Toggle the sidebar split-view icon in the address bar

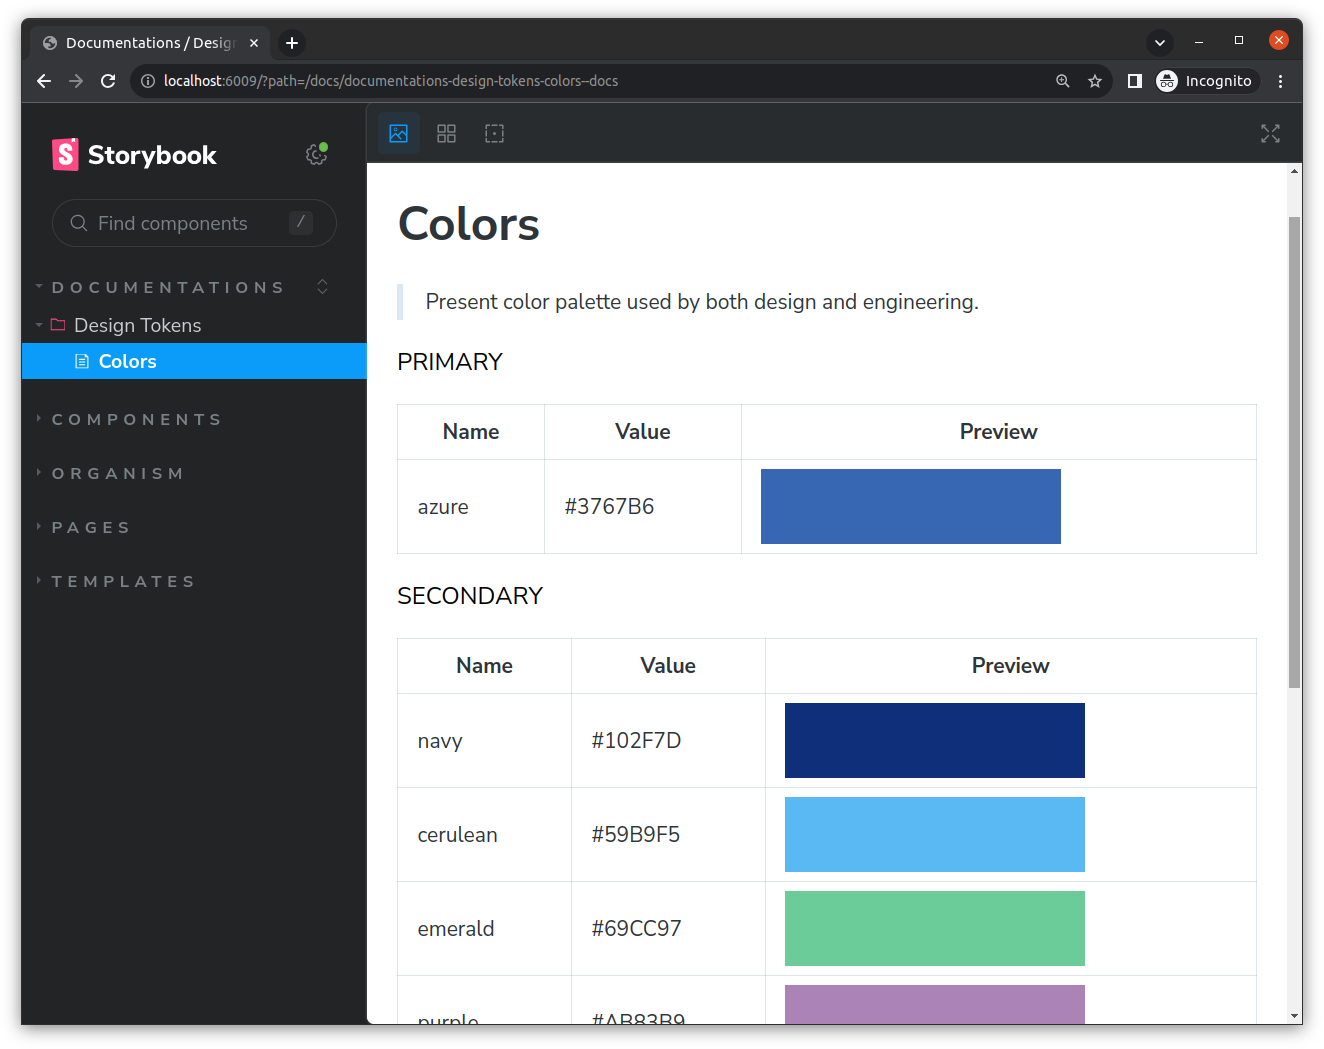[1134, 81]
